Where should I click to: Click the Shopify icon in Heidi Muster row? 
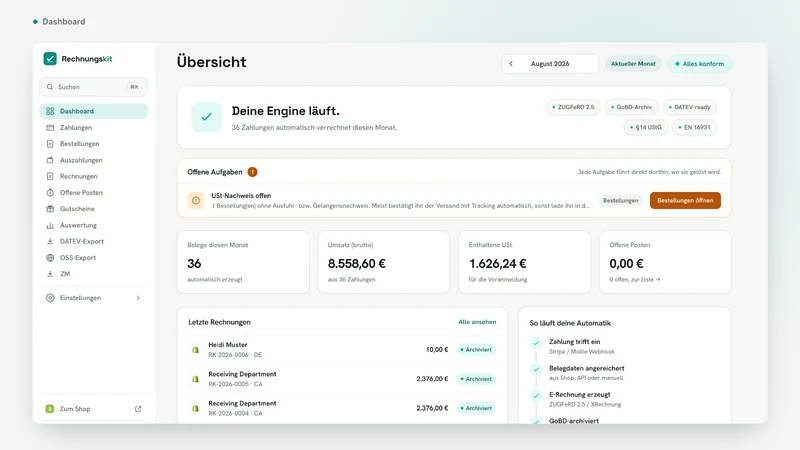tap(195, 350)
